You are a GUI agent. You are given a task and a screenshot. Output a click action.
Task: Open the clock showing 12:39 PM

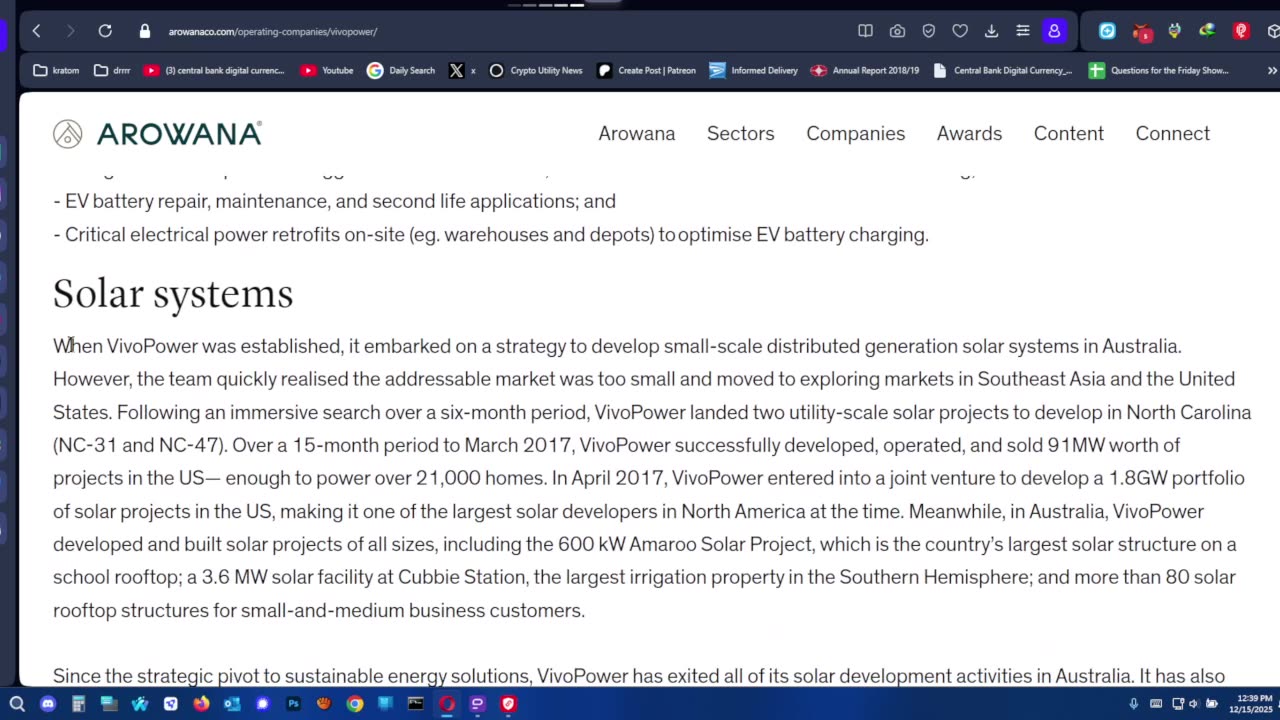point(1251,704)
